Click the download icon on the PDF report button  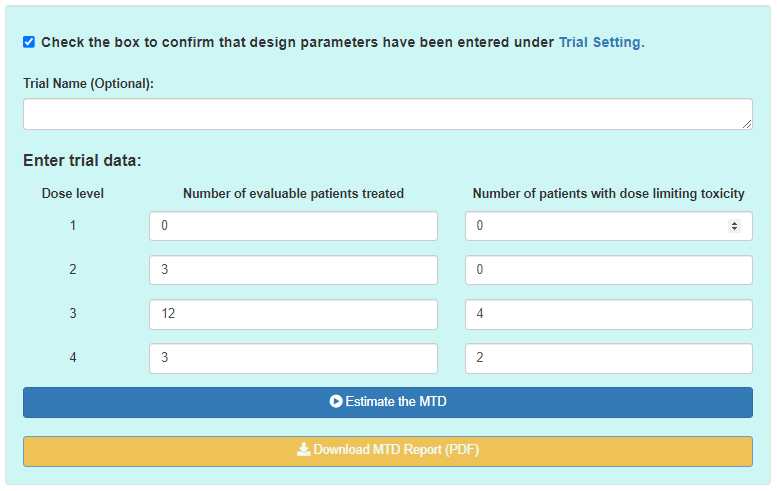[x=304, y=450]
